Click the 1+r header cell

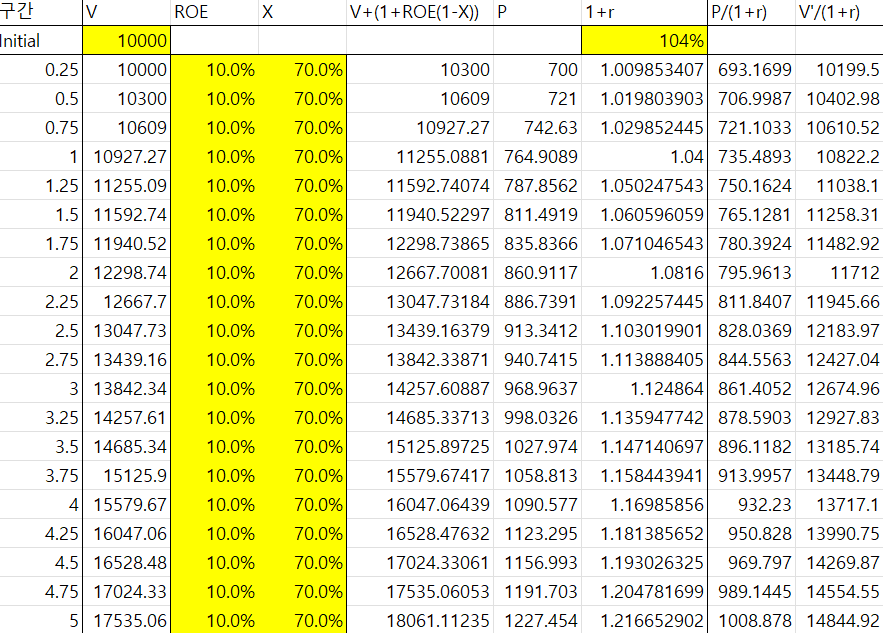coord(644,12)
